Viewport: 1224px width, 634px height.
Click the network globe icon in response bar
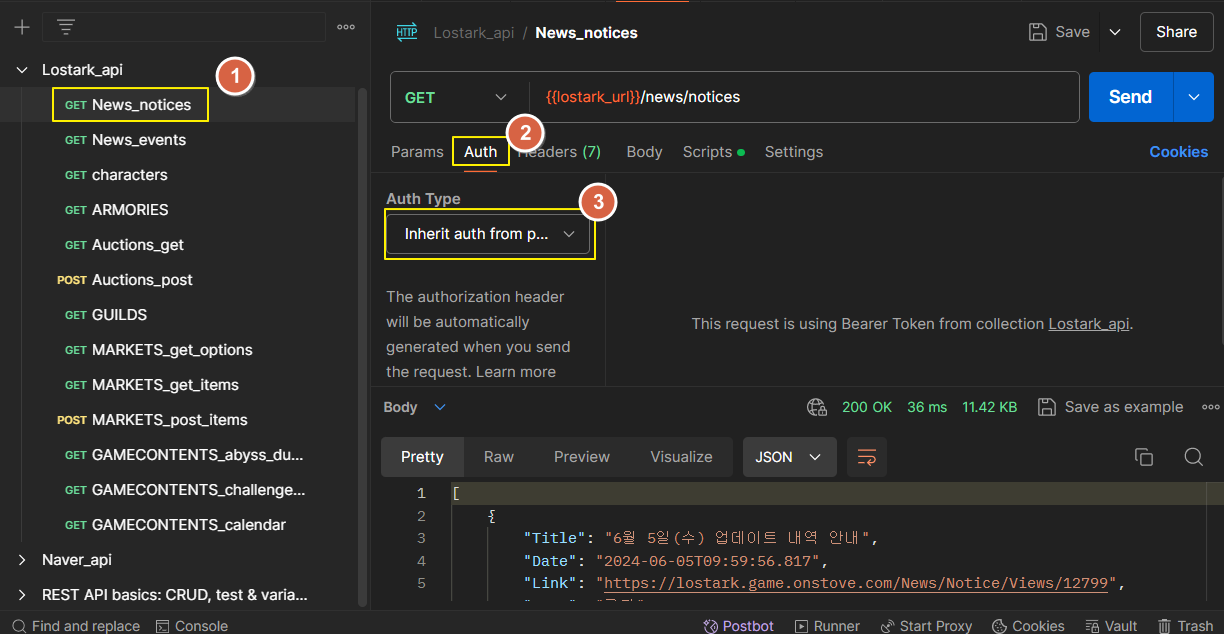[x=817, y=407]
